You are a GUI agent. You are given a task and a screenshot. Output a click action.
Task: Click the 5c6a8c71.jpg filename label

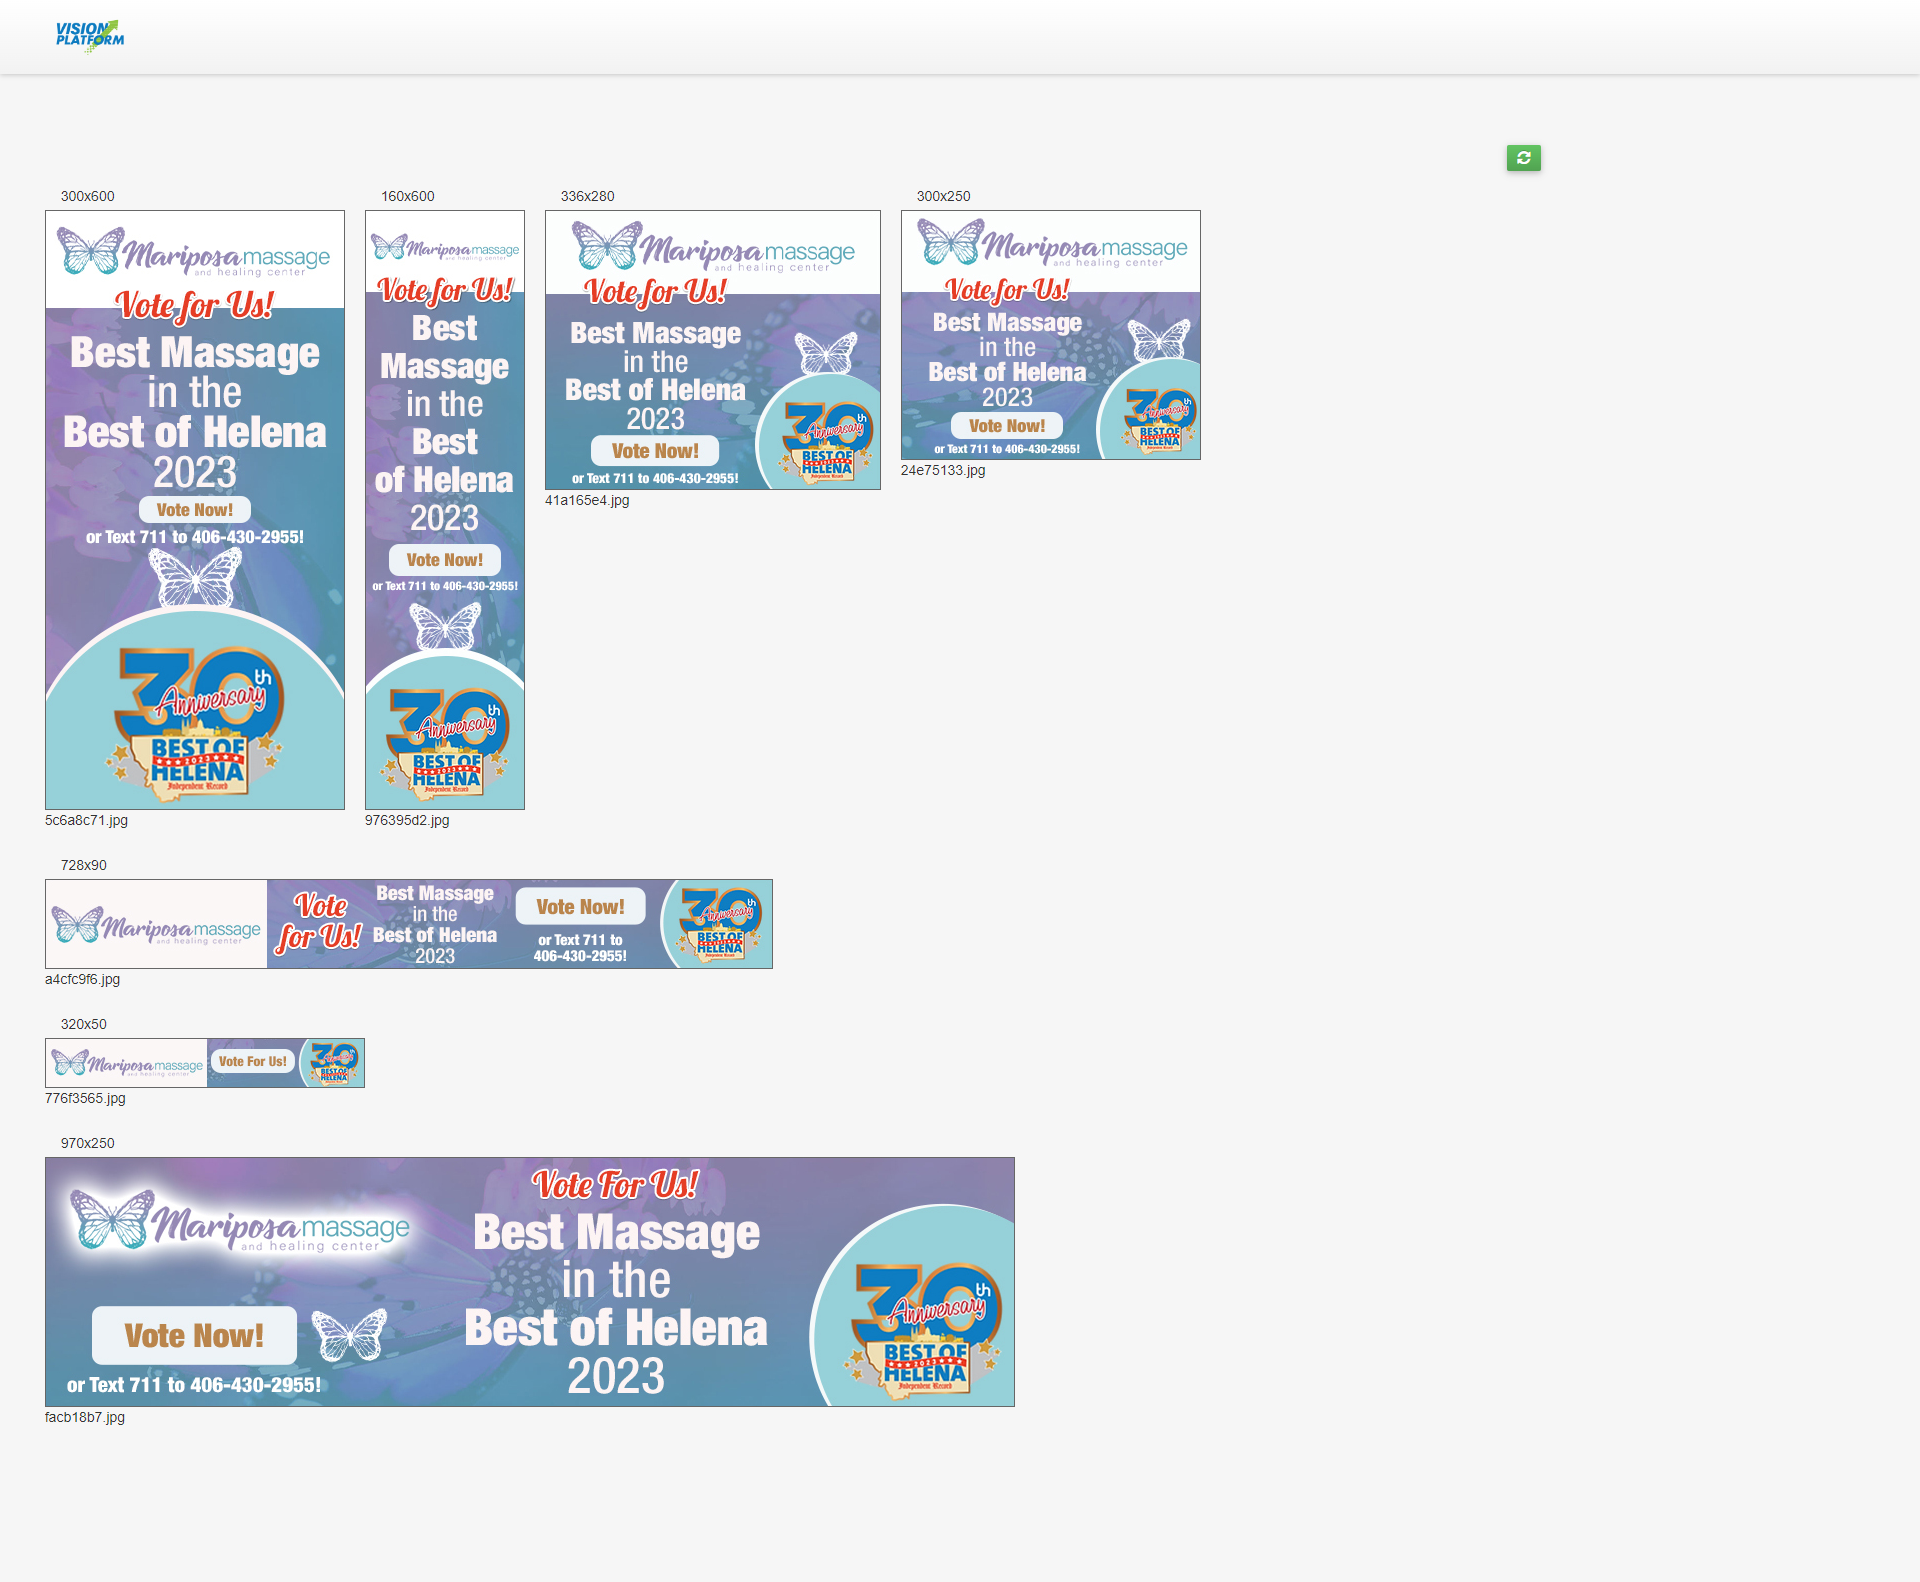click(86, 820)
